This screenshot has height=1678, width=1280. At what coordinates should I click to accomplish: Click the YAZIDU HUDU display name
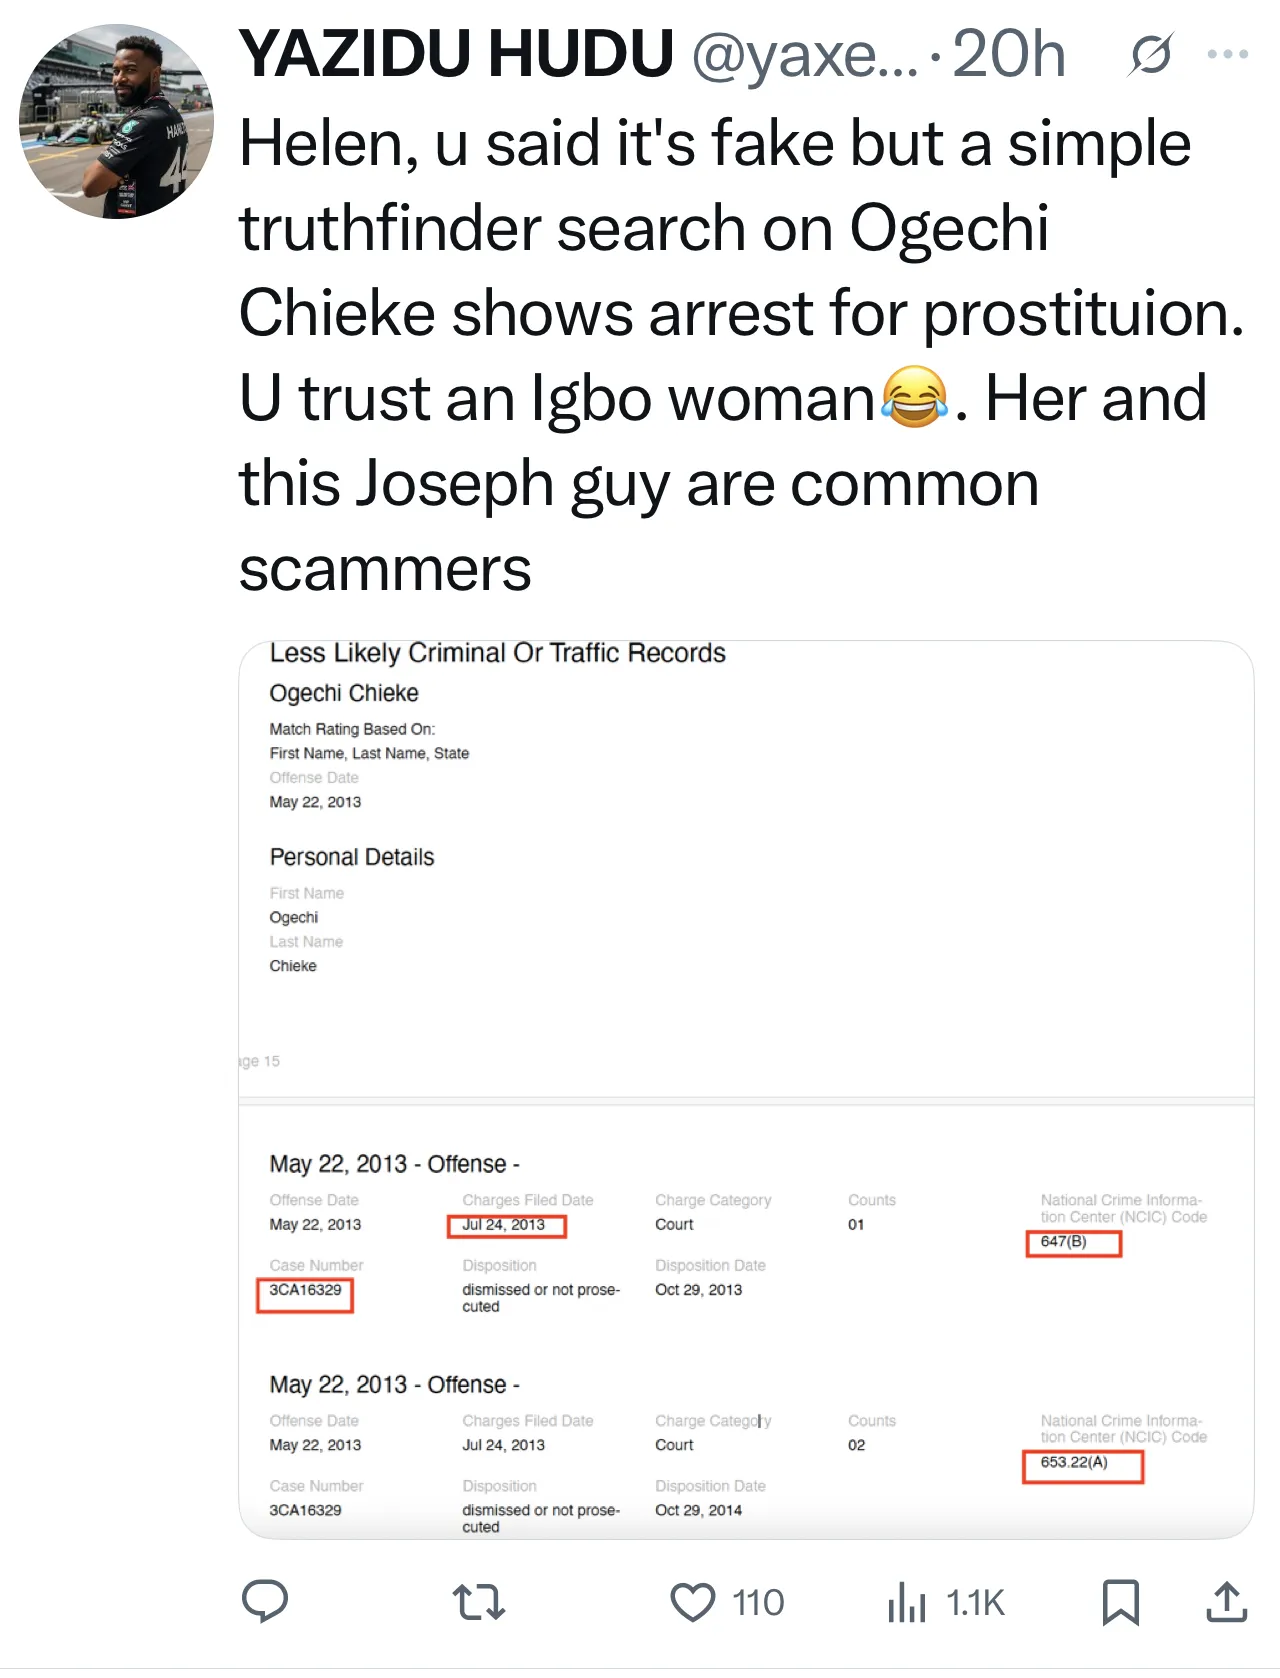pos(456,54)
